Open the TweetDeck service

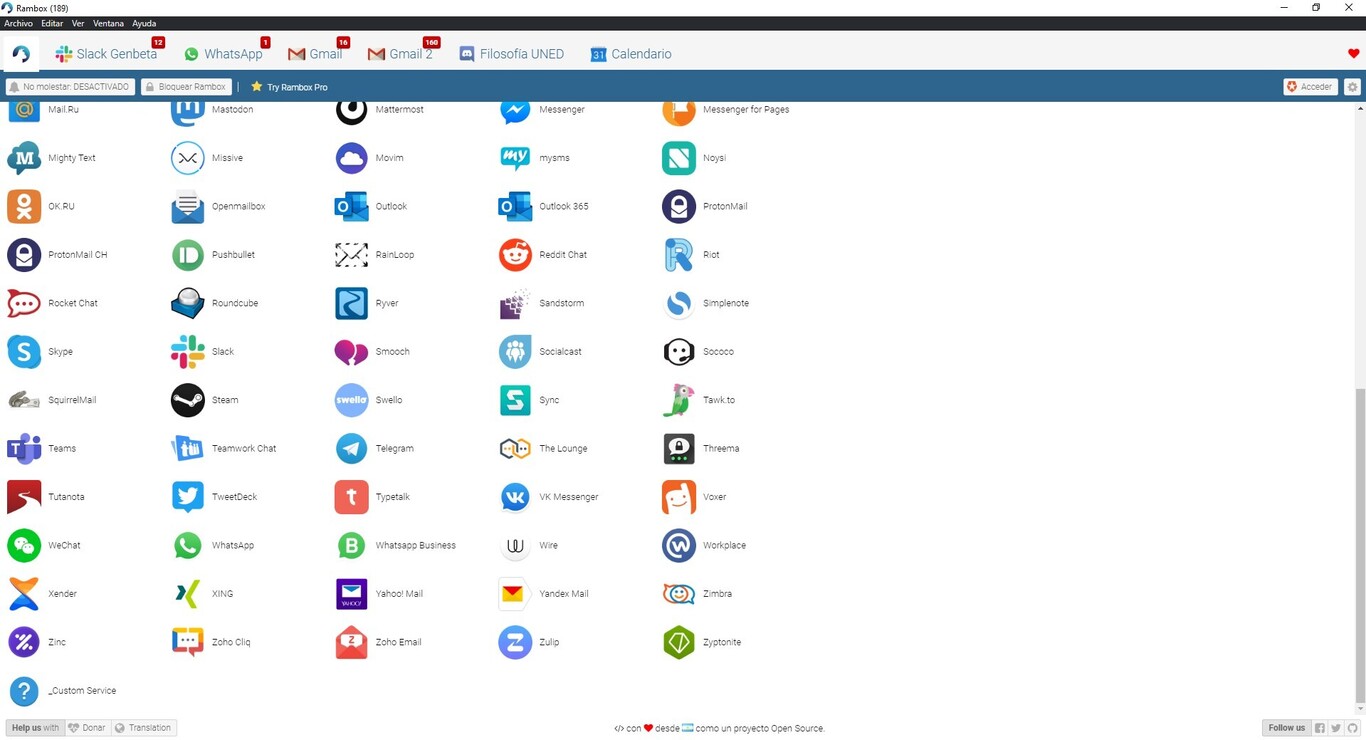(x=187, y=496)
